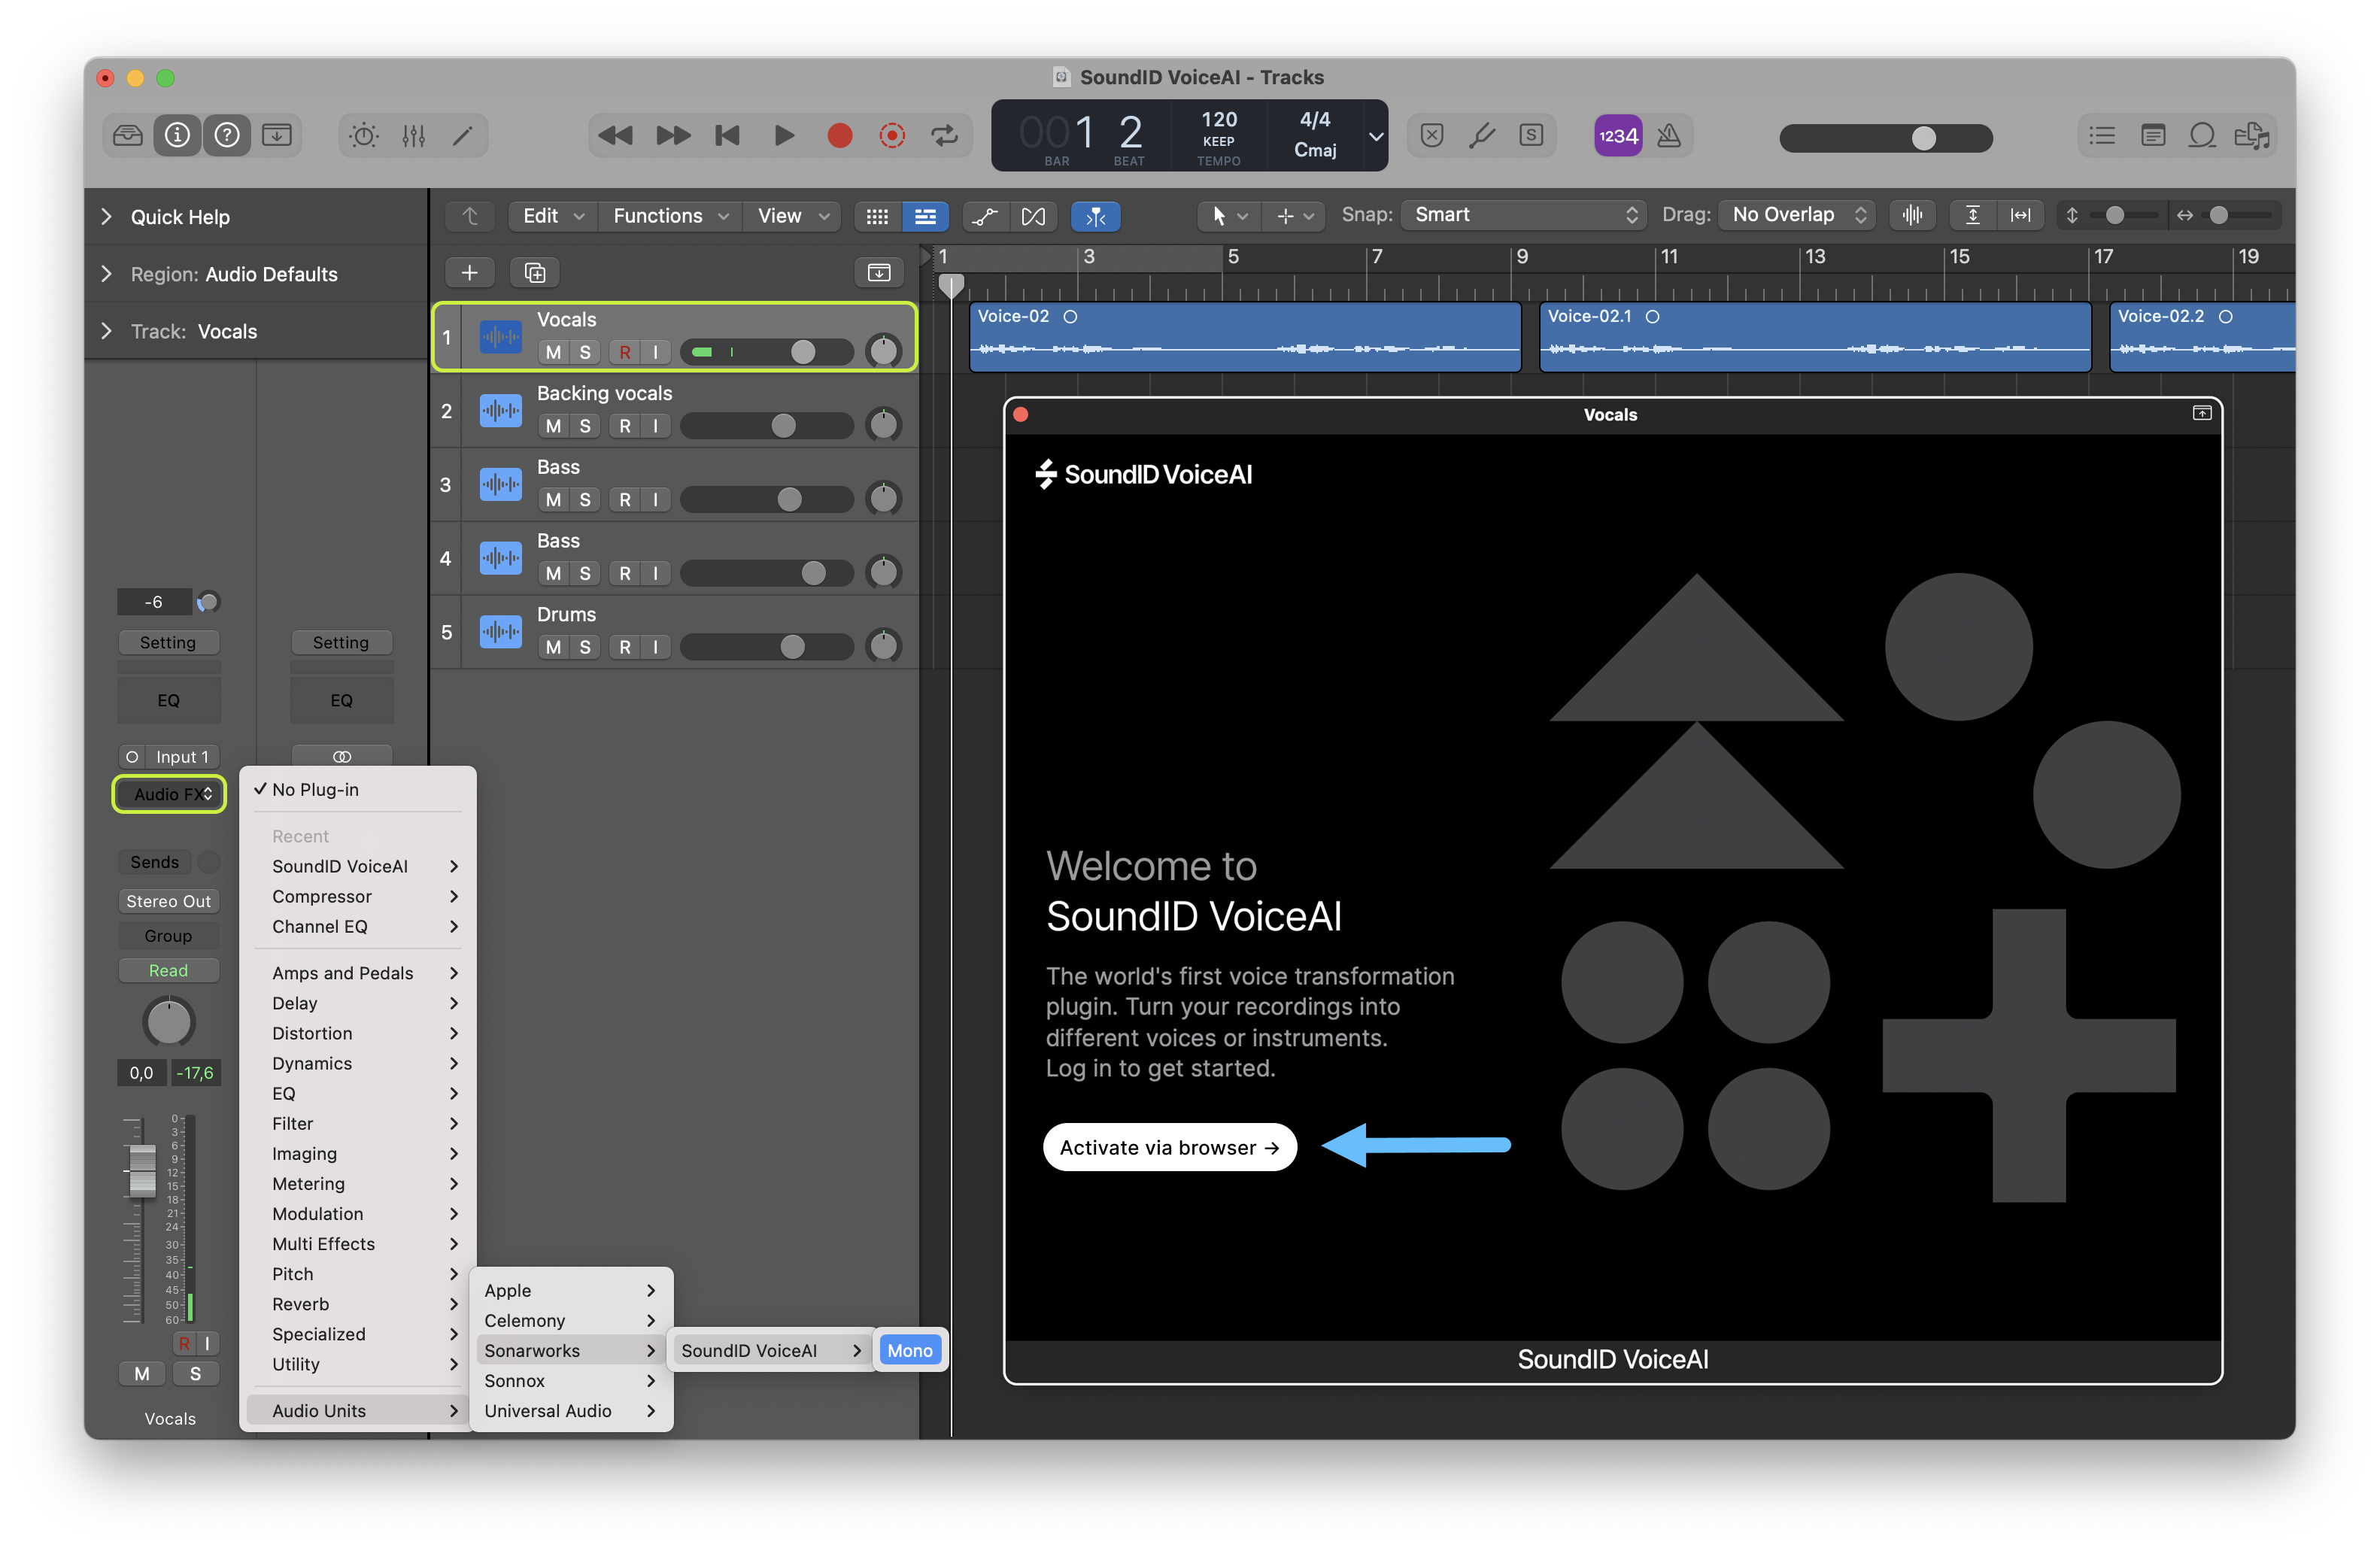Mute the Vocals track
2380x1551 pixels.
553,352
